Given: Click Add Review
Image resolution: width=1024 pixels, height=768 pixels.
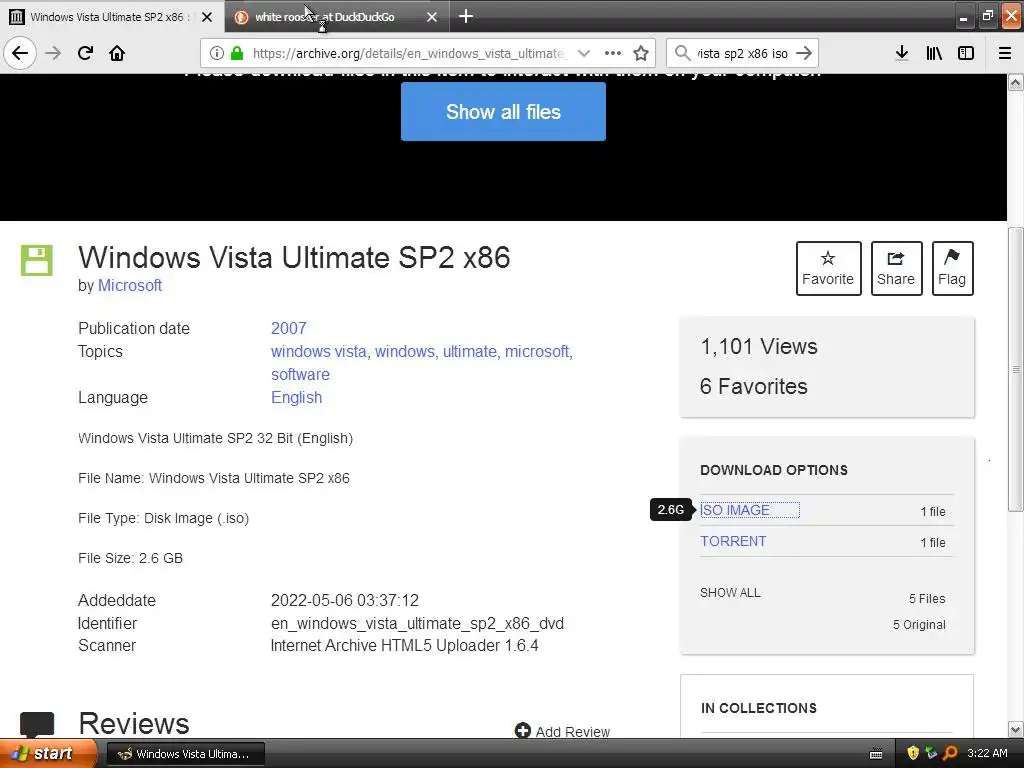Looking at the screenshot, I should point(562,731).
